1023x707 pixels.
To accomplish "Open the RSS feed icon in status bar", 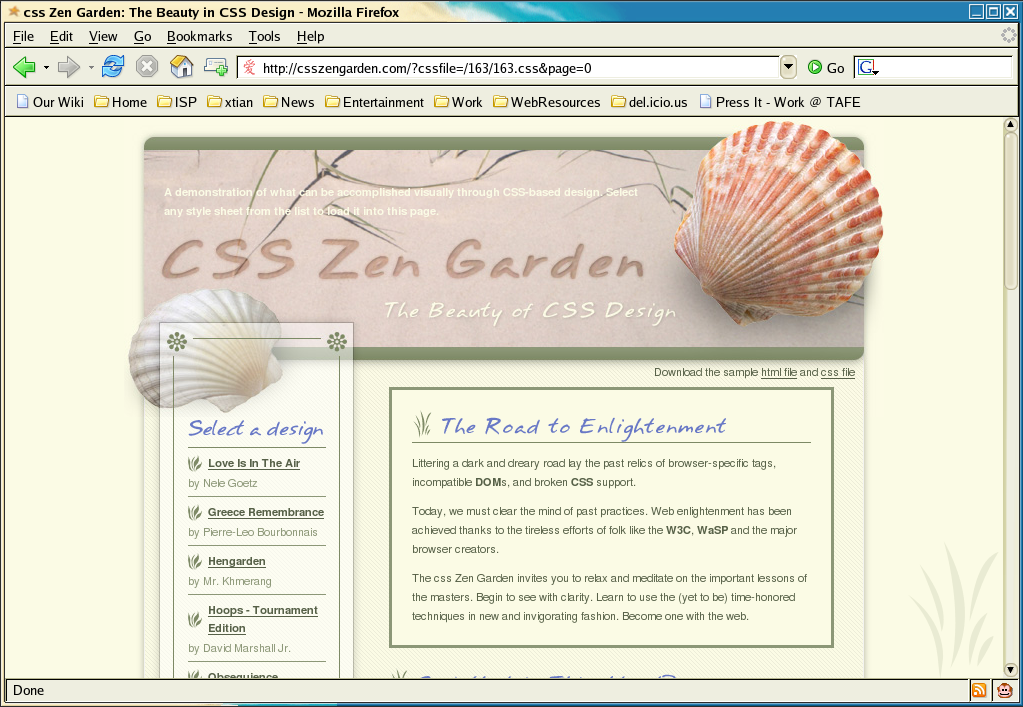I will [979, 690].
